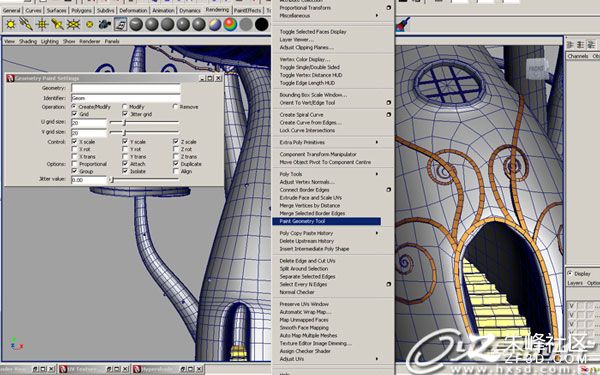Open option box beside Connect Border Edges
The height and width of the screenshot is (375, 600).
point(388,190)
